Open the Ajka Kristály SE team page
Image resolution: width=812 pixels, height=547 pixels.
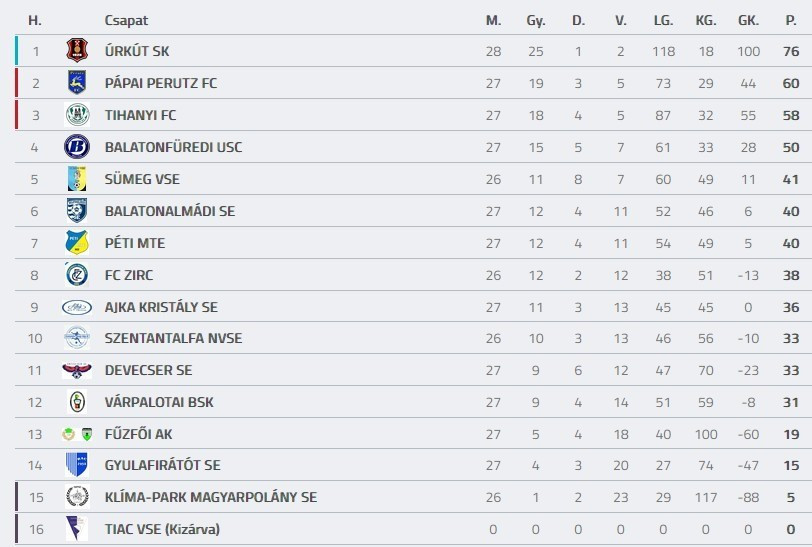coord(161,307)
